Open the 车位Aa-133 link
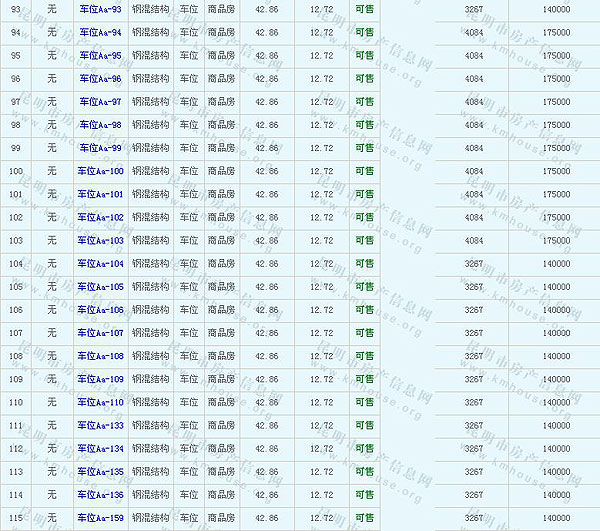The width and height of the screenshot is (600, 531). pyautogui.click(x=101, y=425)
